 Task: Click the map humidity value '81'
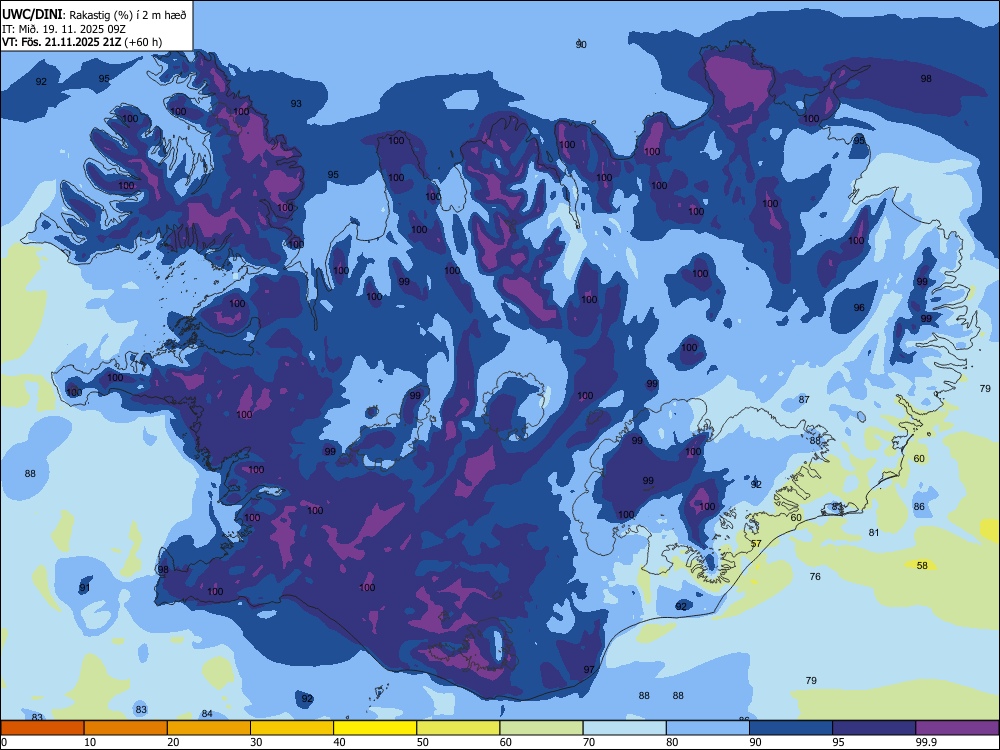point(874,533)
